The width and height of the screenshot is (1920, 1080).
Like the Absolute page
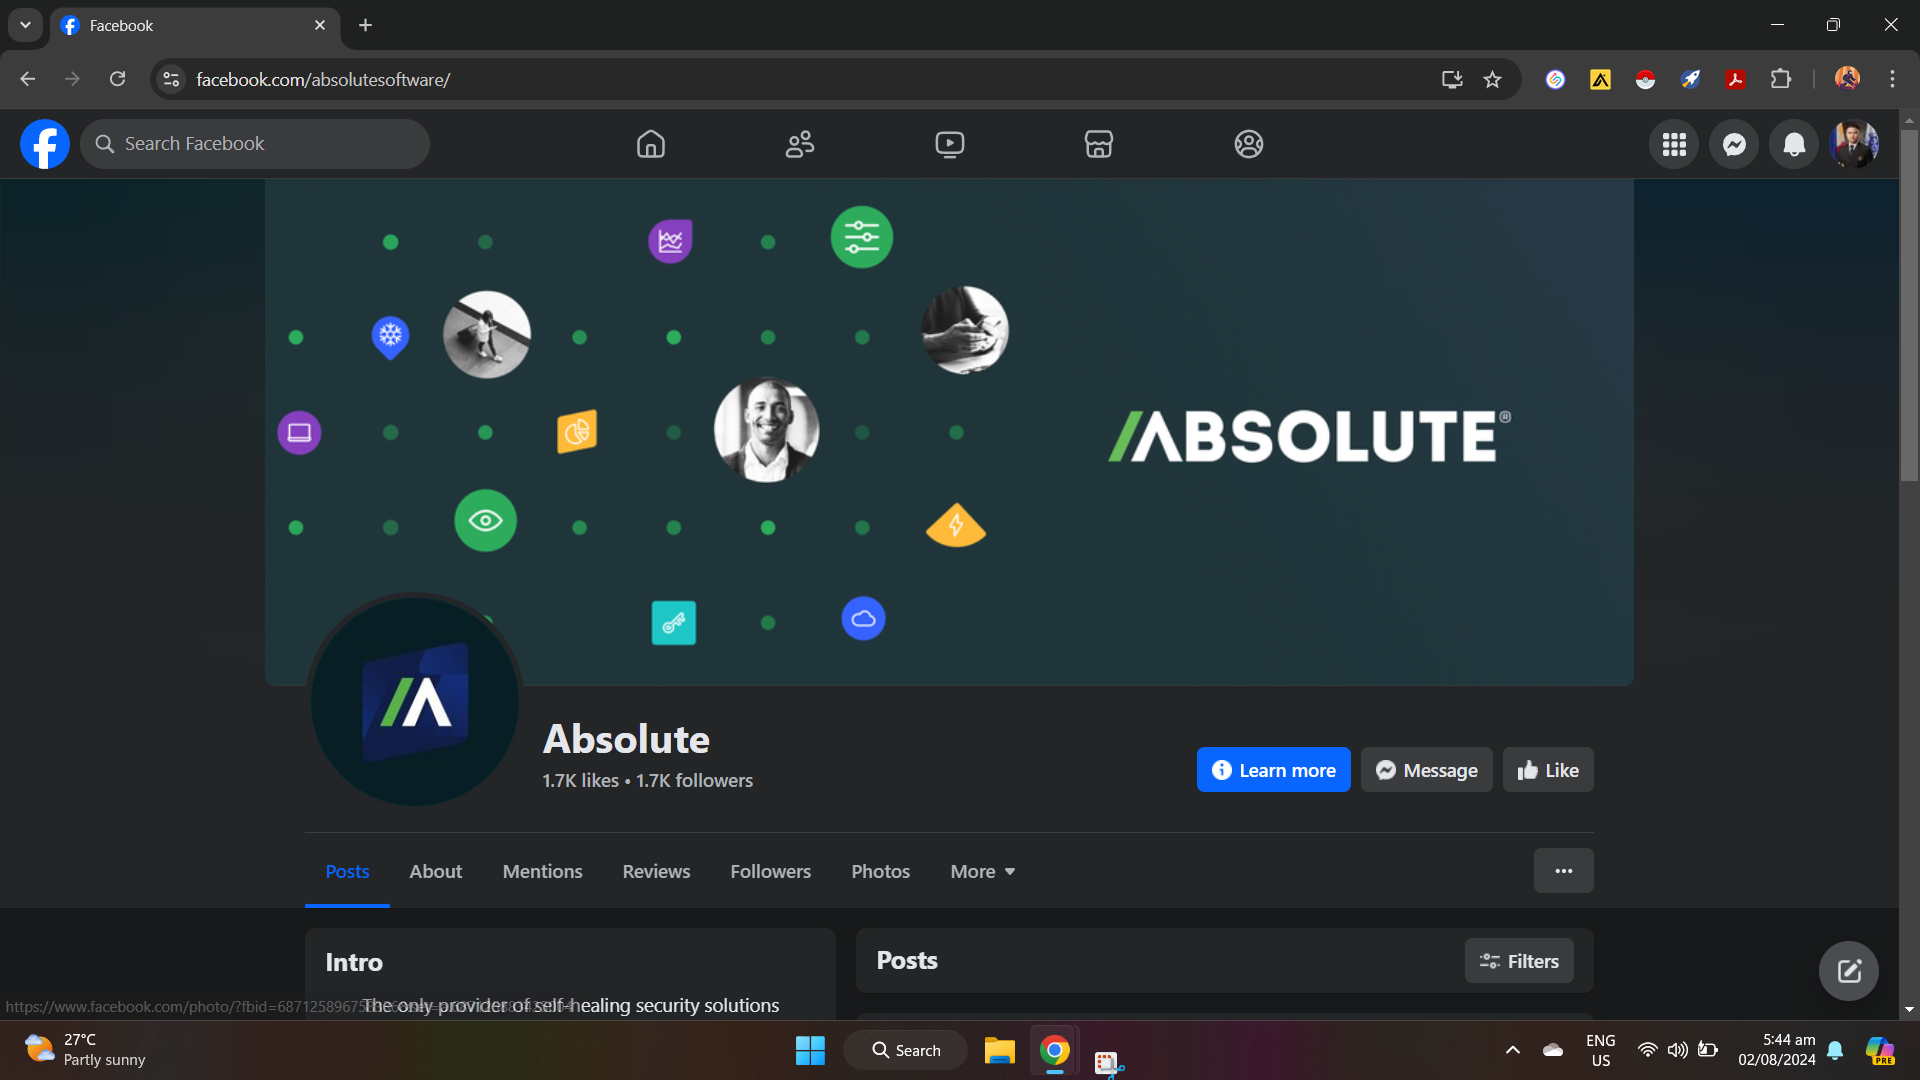(x=1547, y=770)
